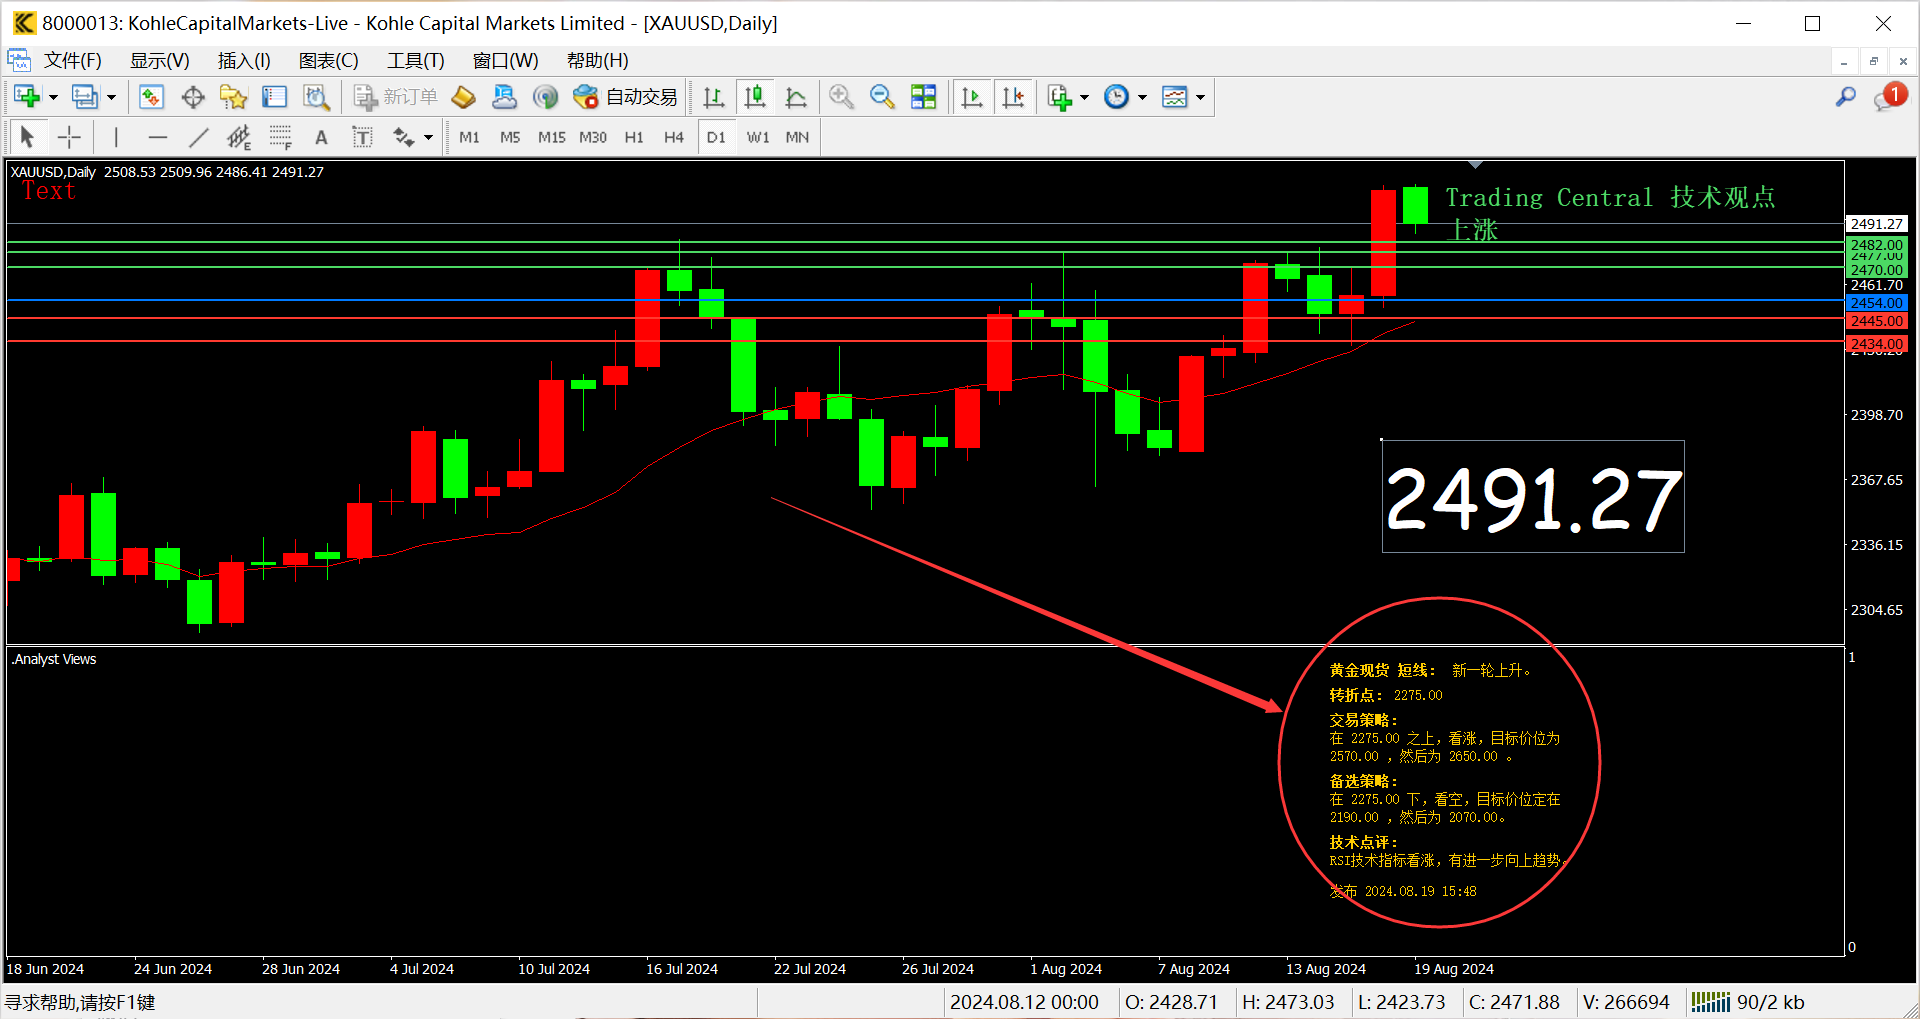This screenshot has width=1920, height=1019.
Task: Switch to line chart display
Action: click(x=796, y=97)
